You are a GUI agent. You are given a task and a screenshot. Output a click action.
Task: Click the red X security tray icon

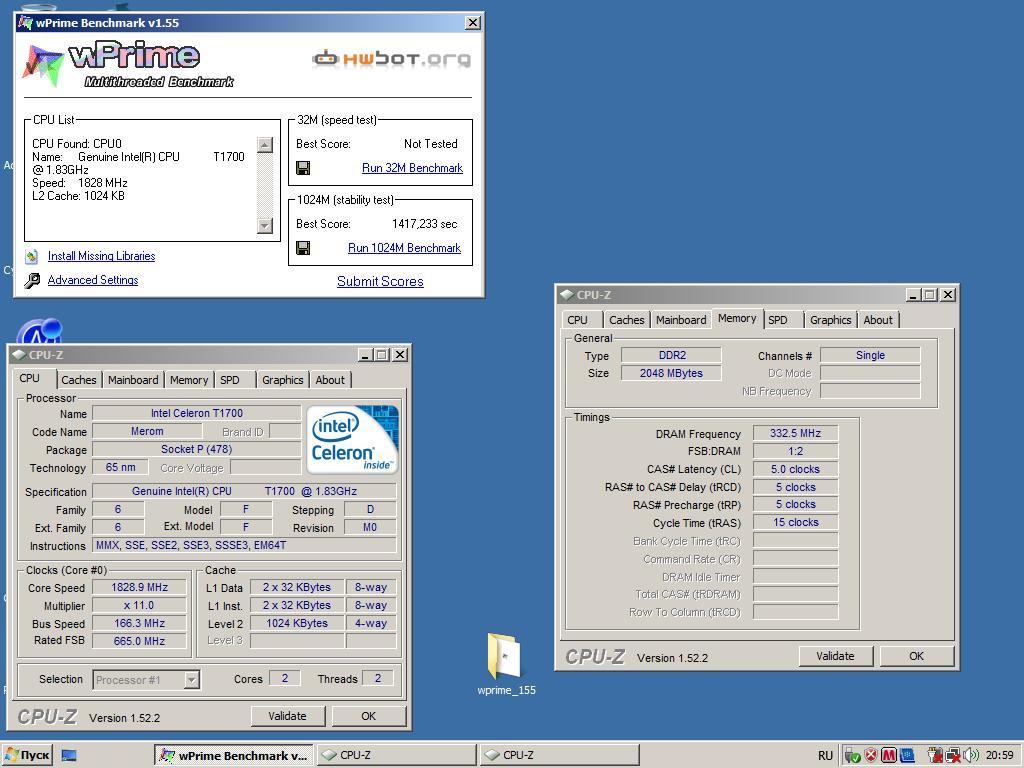(871, 756)
